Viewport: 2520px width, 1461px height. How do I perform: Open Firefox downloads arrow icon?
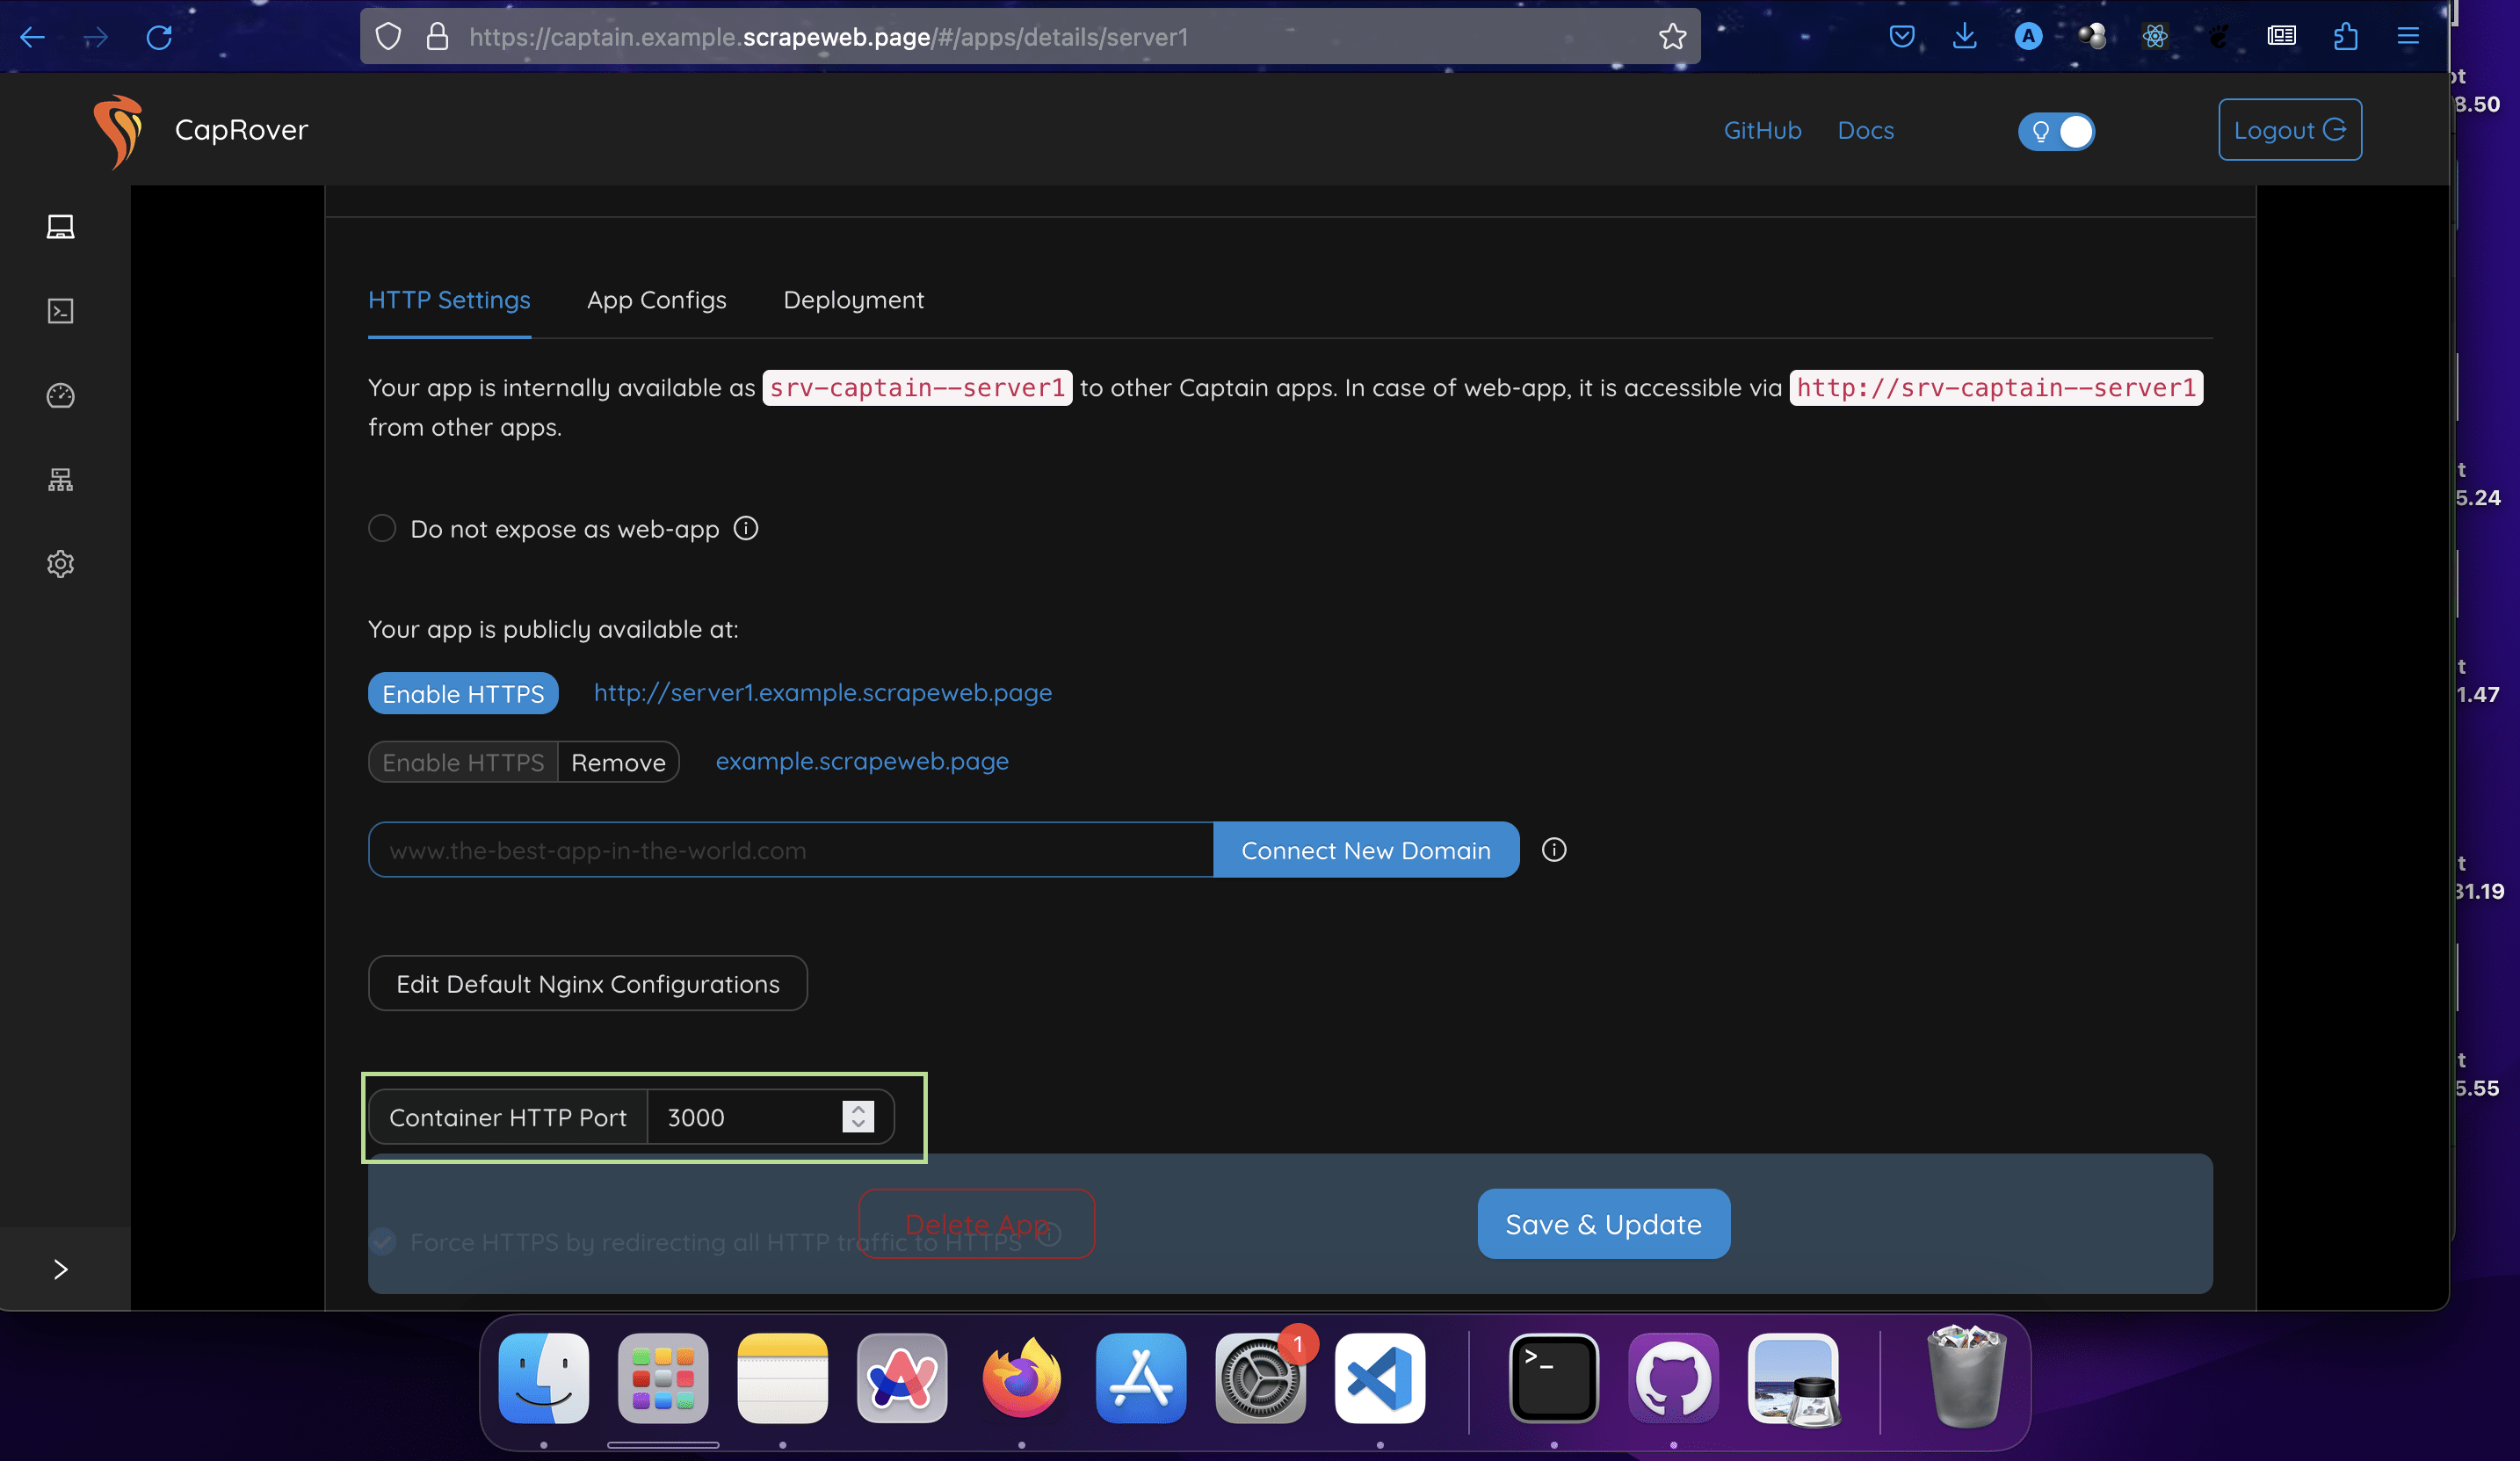pos(1964,37)
